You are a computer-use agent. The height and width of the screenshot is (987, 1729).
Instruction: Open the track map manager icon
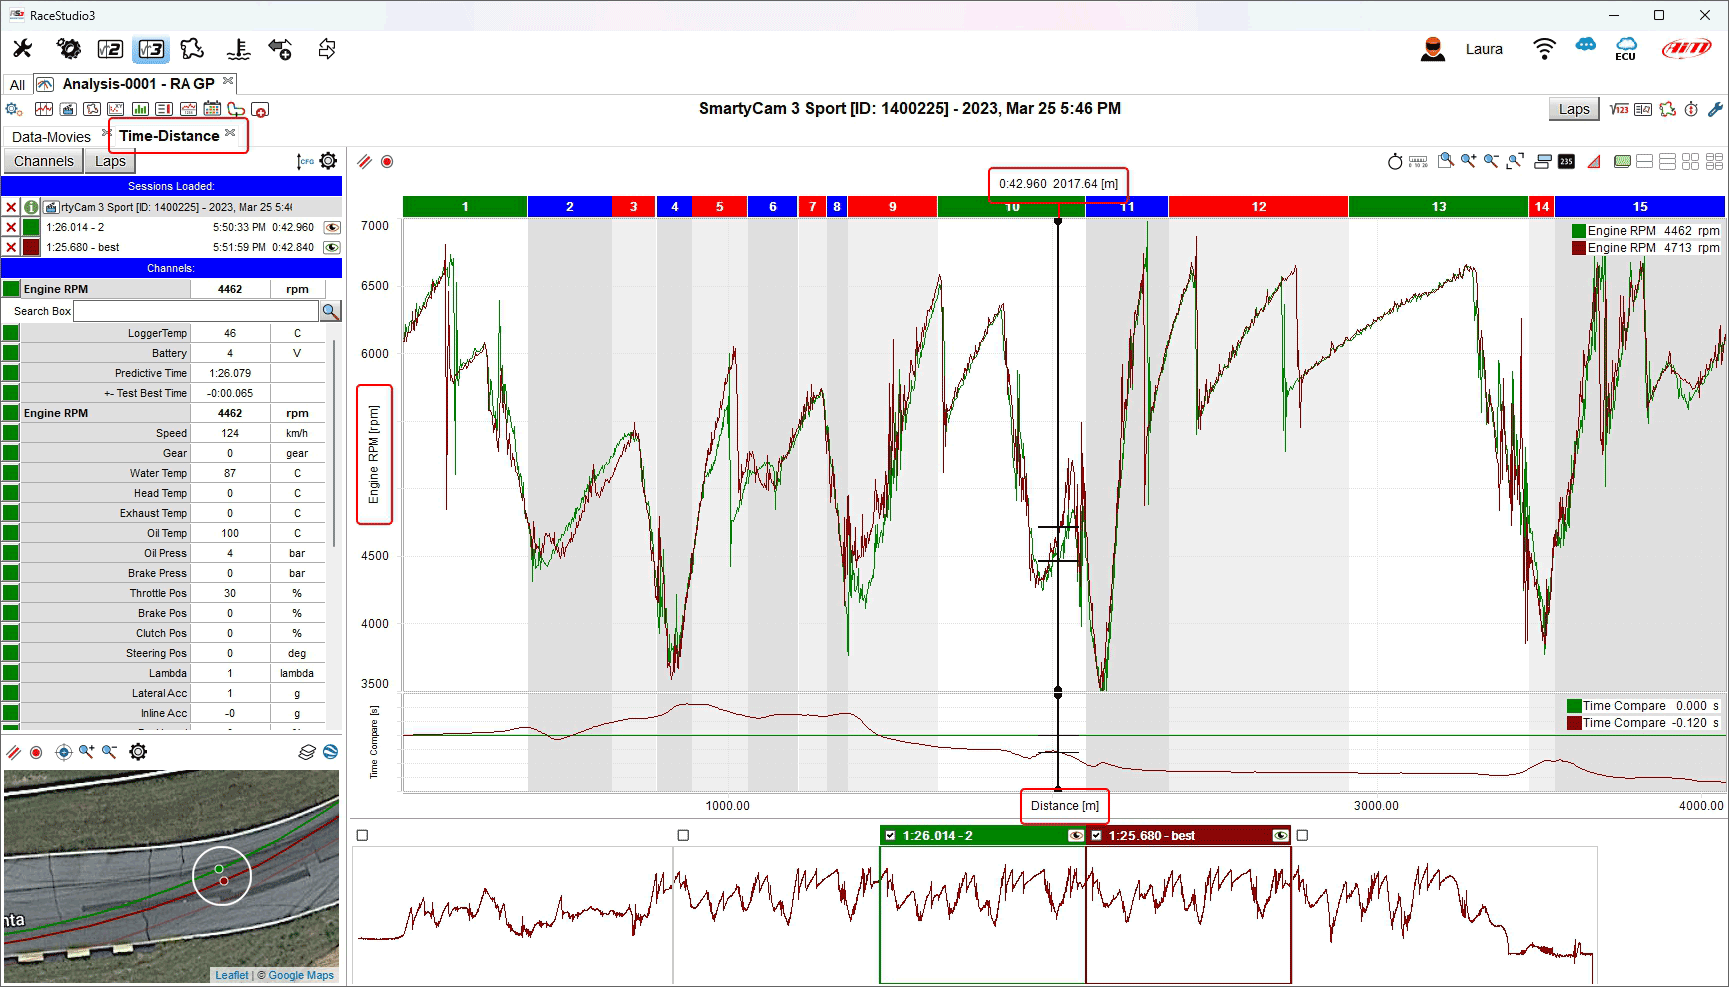pos(192,49)
